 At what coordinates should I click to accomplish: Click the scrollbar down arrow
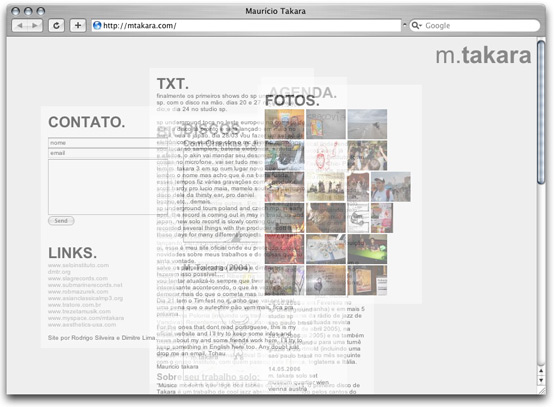pyautogui.click(x=541, y=380)
